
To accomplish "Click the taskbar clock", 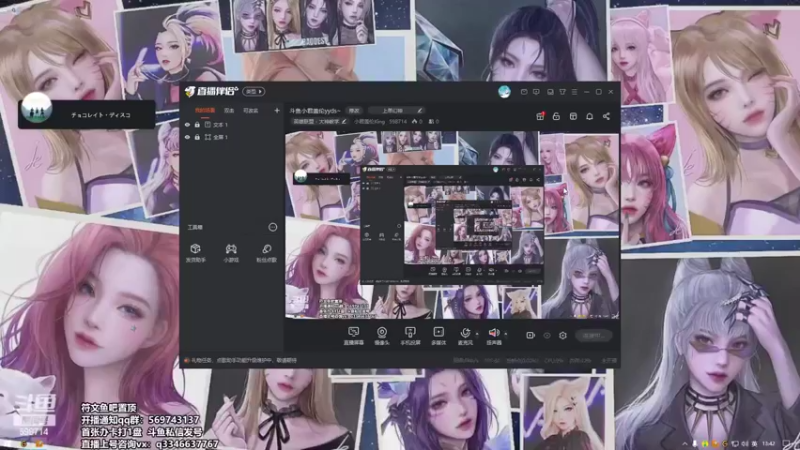I will point(768,444).
